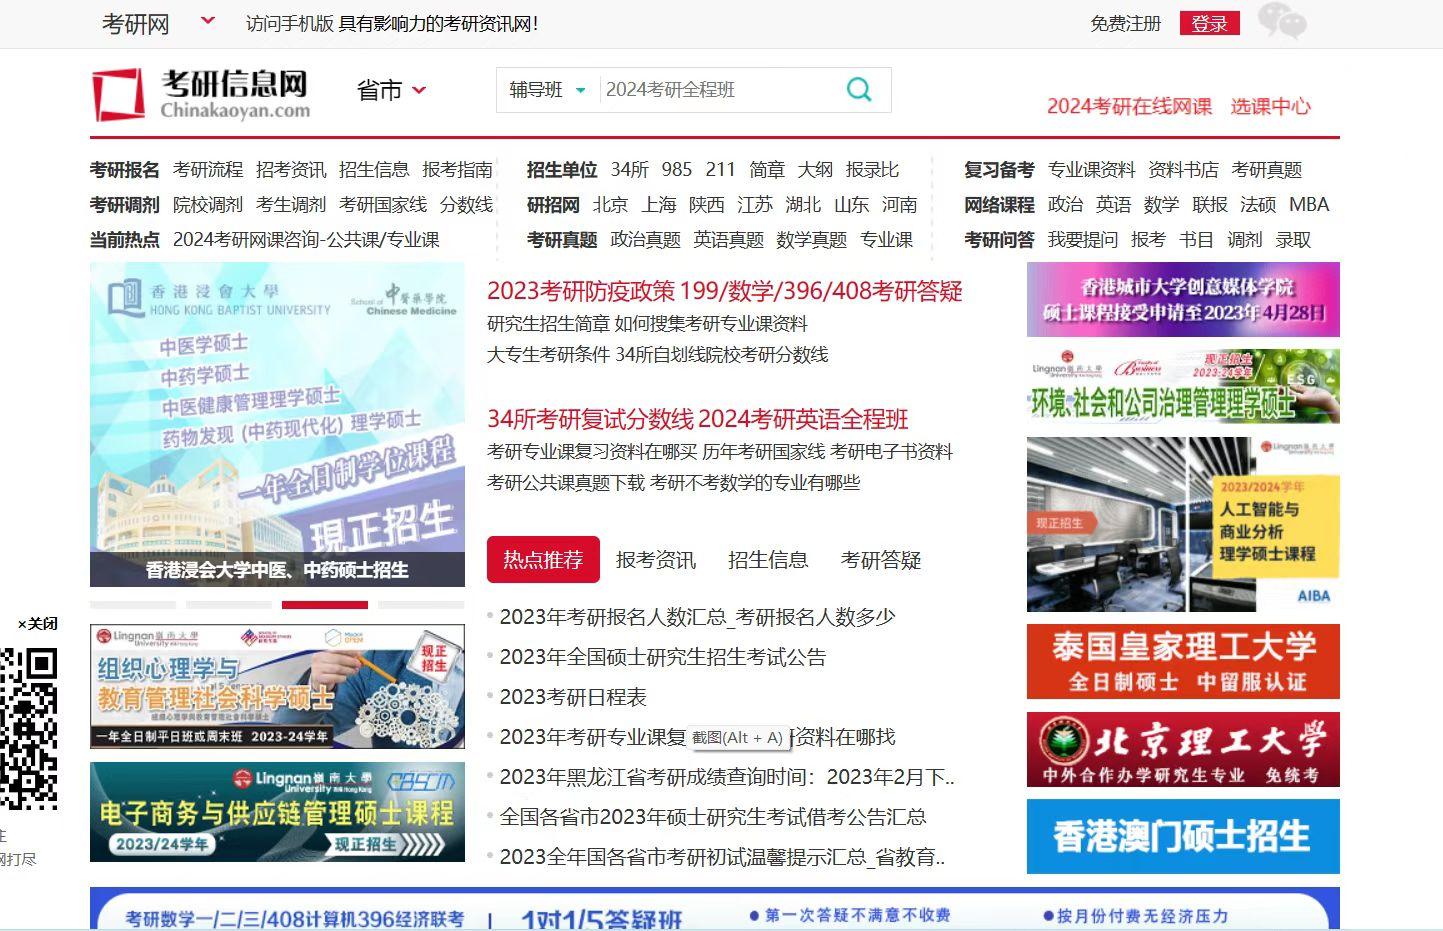The width and height of the screenshot is (1443, 931).
Task: Click the 免费注册 link
Action: pyautogui.click(x=1125, y=23)
